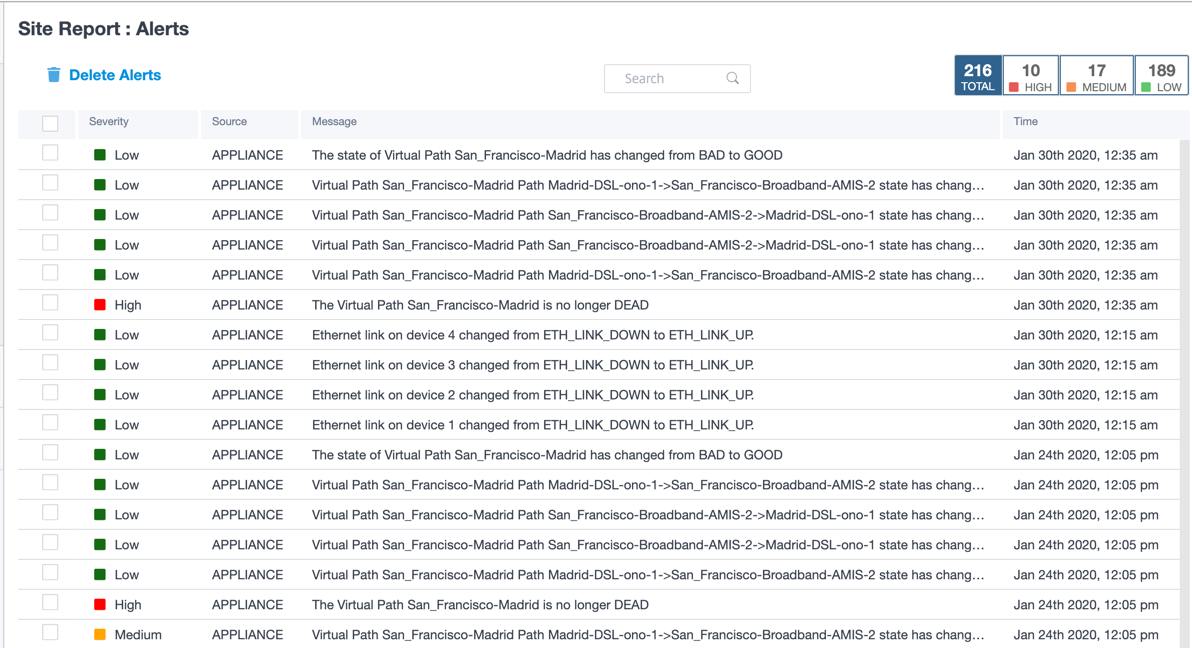
Task: Sort by the Severity column header
Action: tap(109, 122)
